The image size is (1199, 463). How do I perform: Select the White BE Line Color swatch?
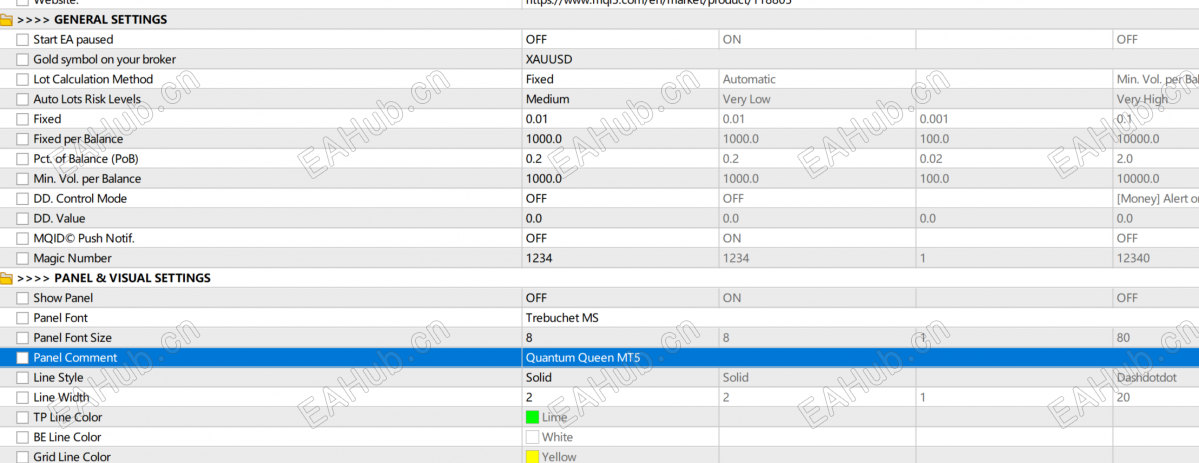click(x=532, y=438)
